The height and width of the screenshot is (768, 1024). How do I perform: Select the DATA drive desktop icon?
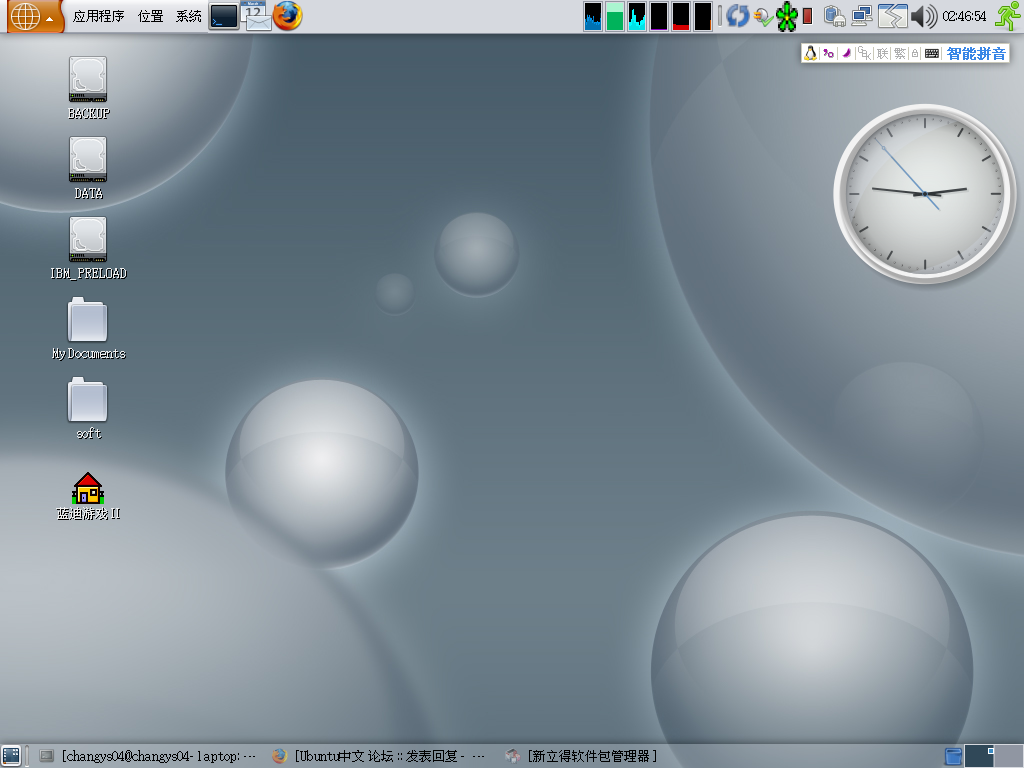(88, 168)
